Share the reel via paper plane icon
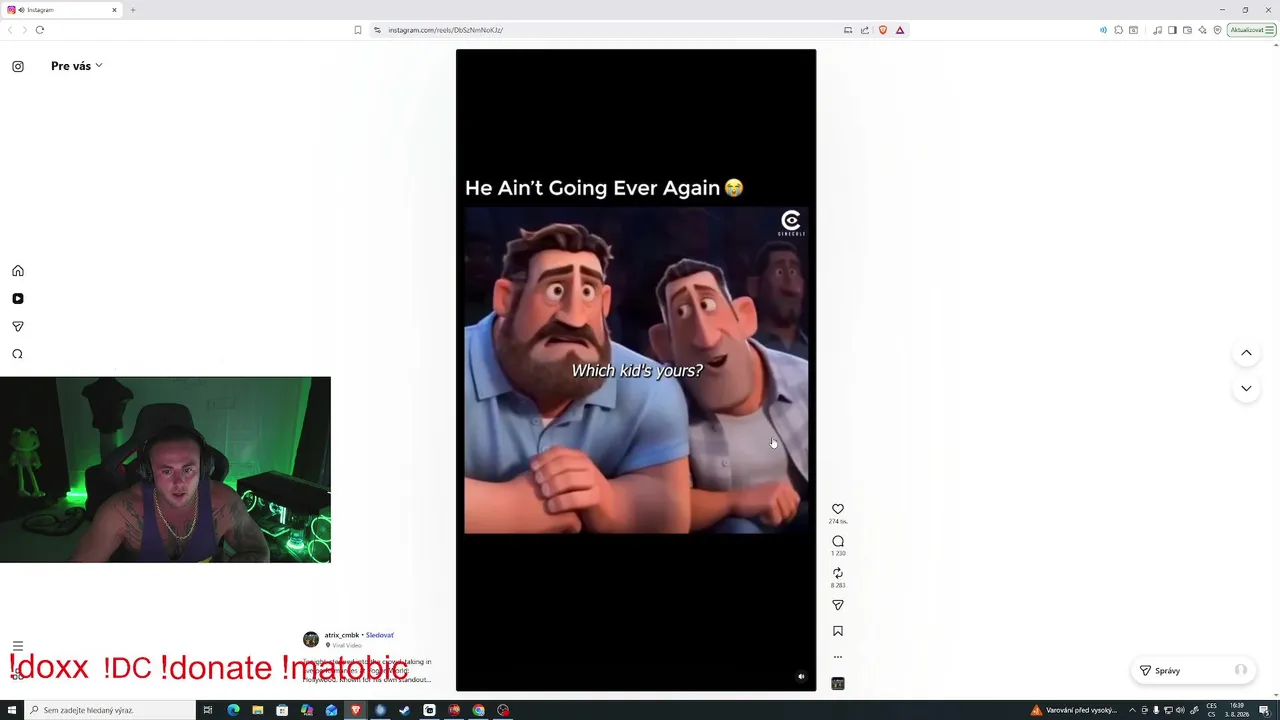Viewport: 1280px width, 720px height. pos(838,605)
